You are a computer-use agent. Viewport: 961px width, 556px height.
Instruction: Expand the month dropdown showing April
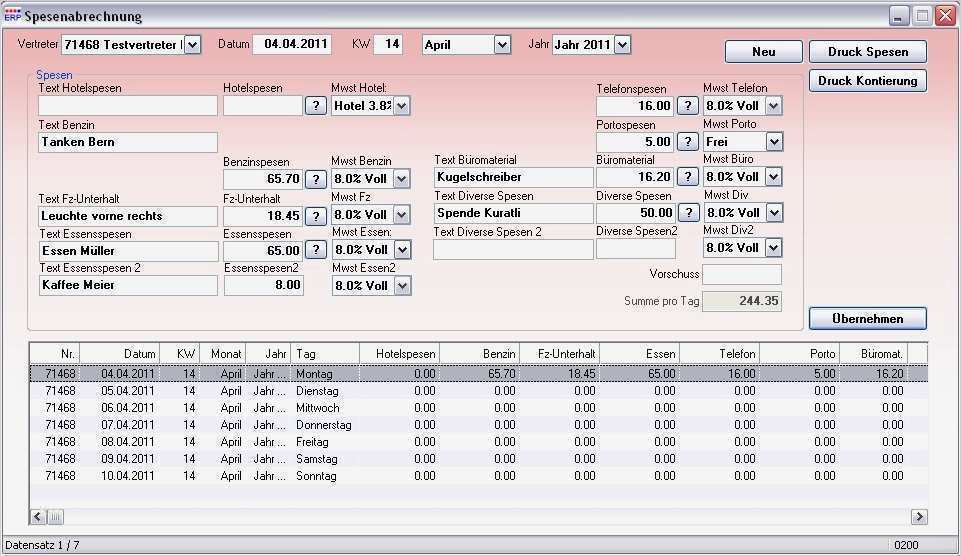[x=502, y=45]
